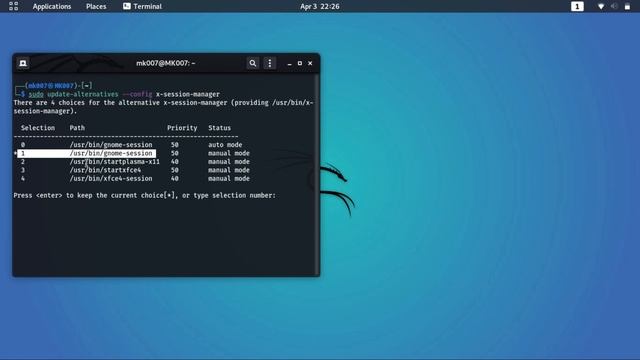Click the 'type selection number' prompt line
The width and height of the screenshot is (640, 360).
point(144,196)
